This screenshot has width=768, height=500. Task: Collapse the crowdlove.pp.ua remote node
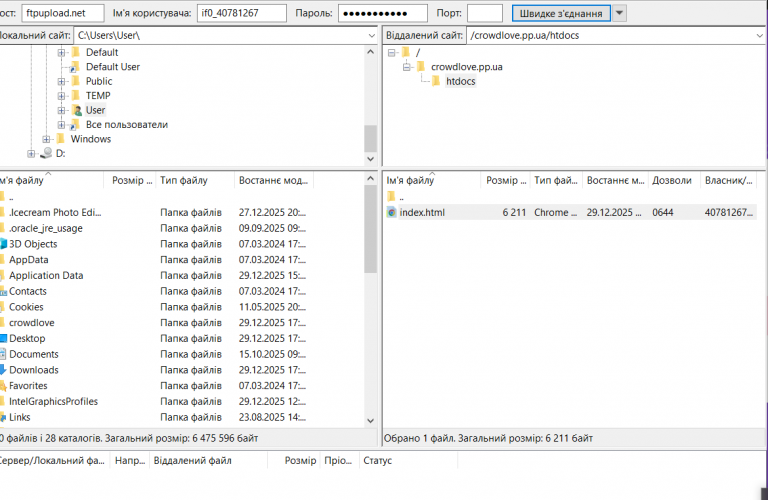[407, 67]
